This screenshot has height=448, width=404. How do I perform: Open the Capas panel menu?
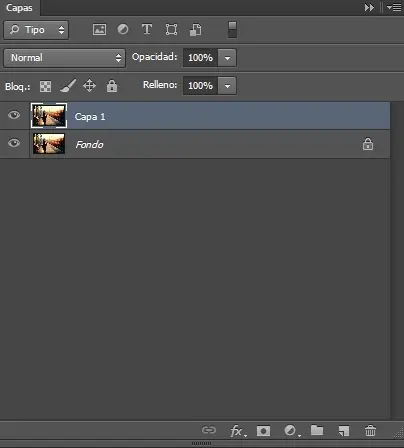coord(394,7)
